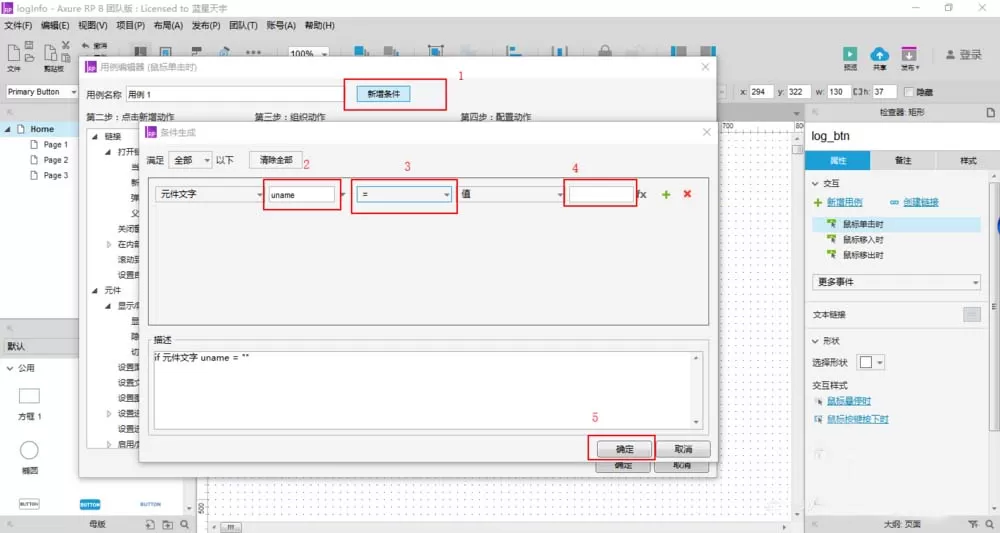Click the 鼠标移出时 event icon in inspector
Image resolution: width=1000 pixels, height=533 pixels.
tap(831, 254)
